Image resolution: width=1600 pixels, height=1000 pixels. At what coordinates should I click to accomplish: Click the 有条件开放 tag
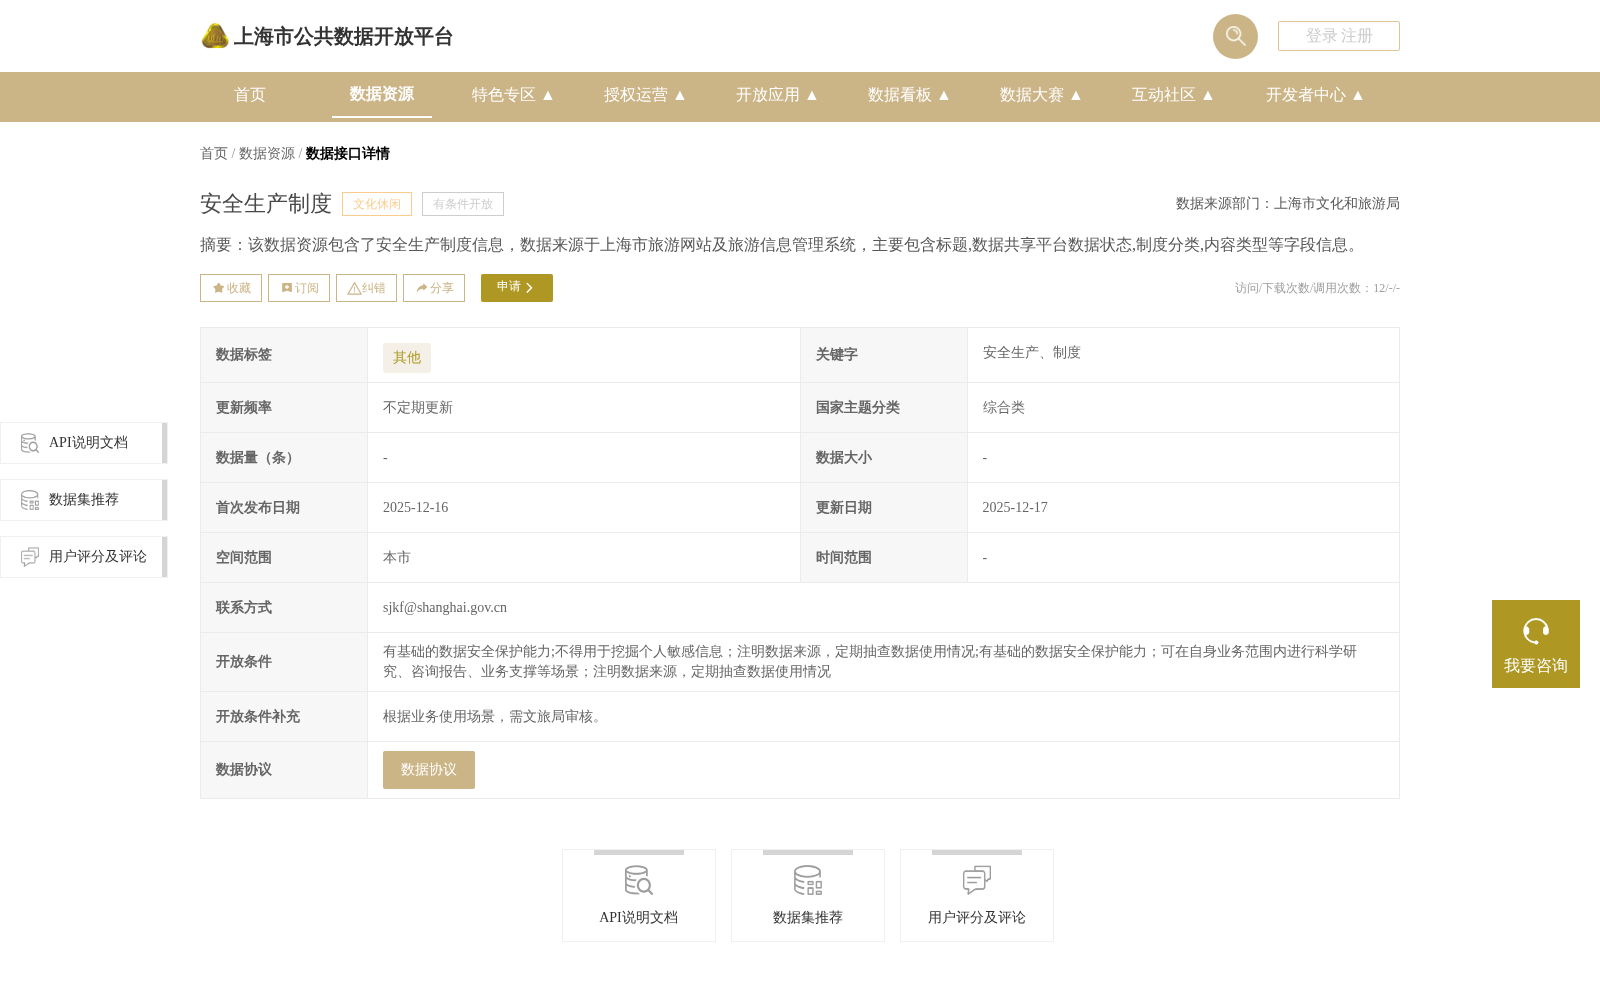click(x=463, y=204)
